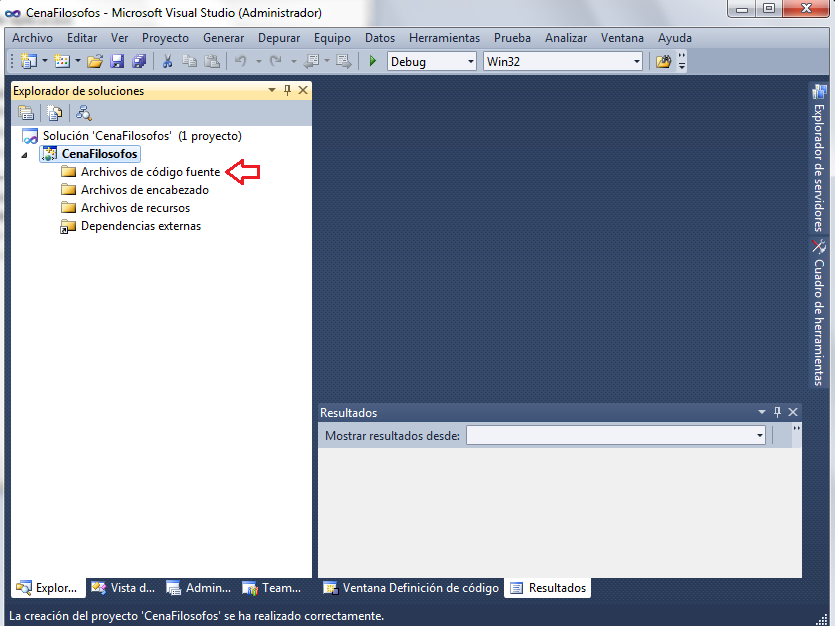
Task: Toggle auto-hide pin on Resultados panel
Action: click(776, 412)
